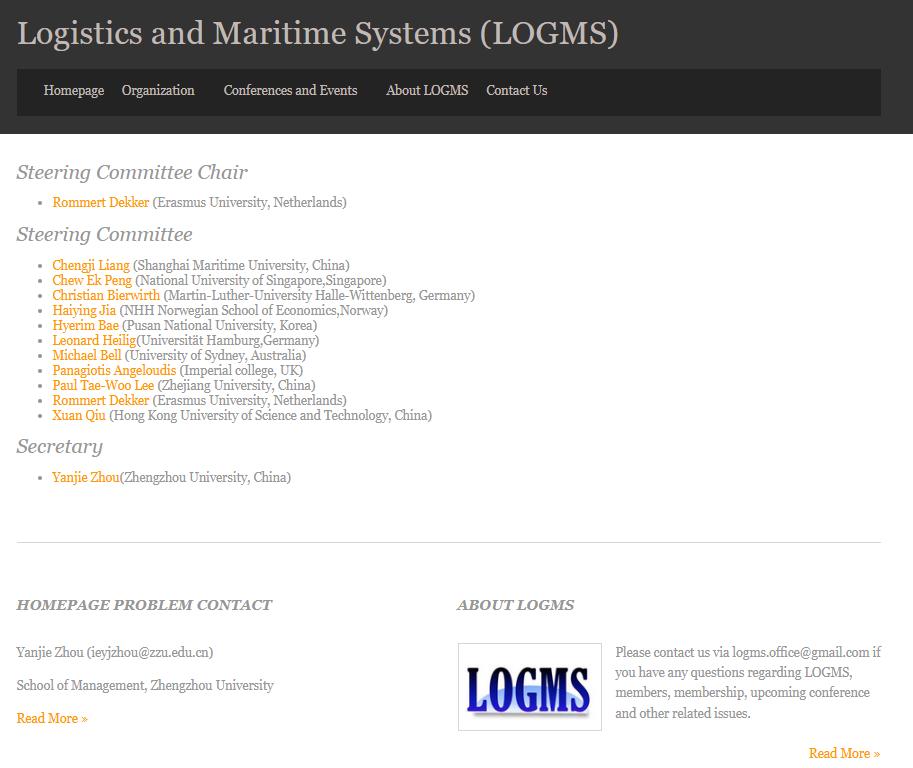Open Haiying Jia's profile link

pyautogui.click(x=84, y=311)
